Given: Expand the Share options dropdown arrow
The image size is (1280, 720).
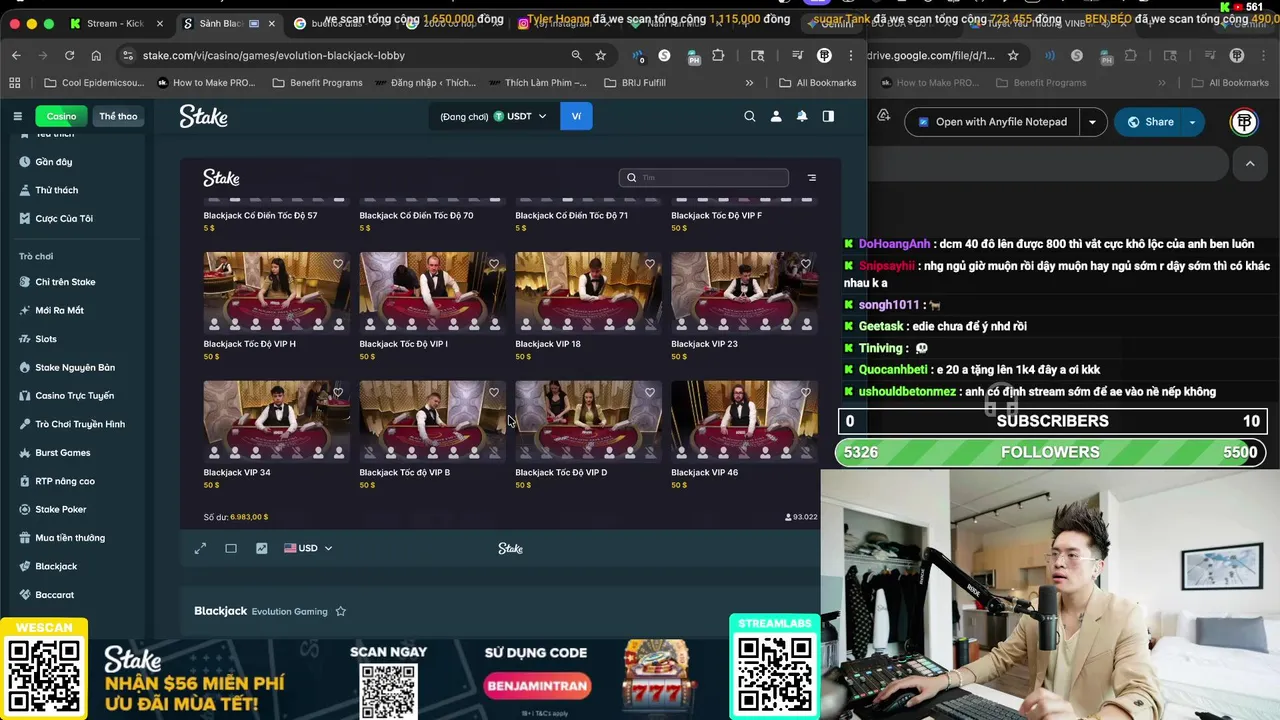Looking at the screenshot, I should [x=1192, y=122].
